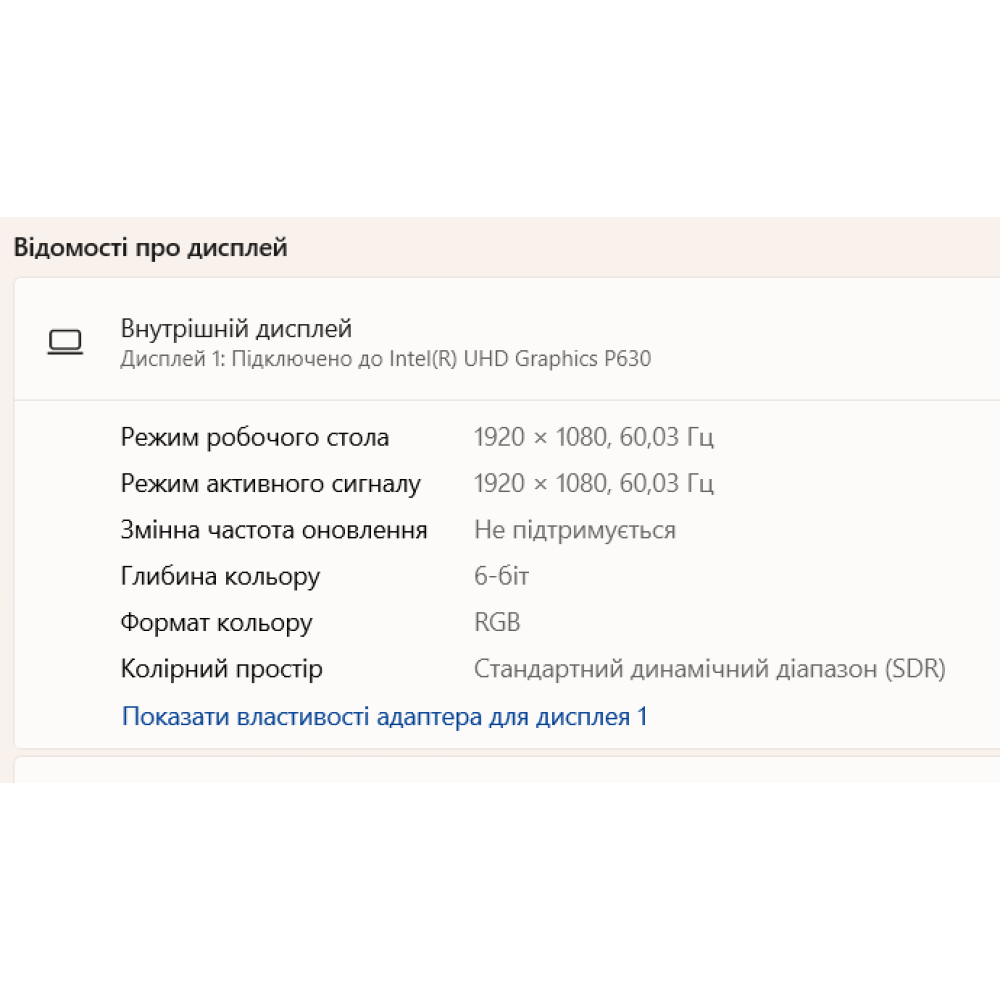Click the Стандартний динамічний діапазон (SDR) value

click(x=710, y=668)
